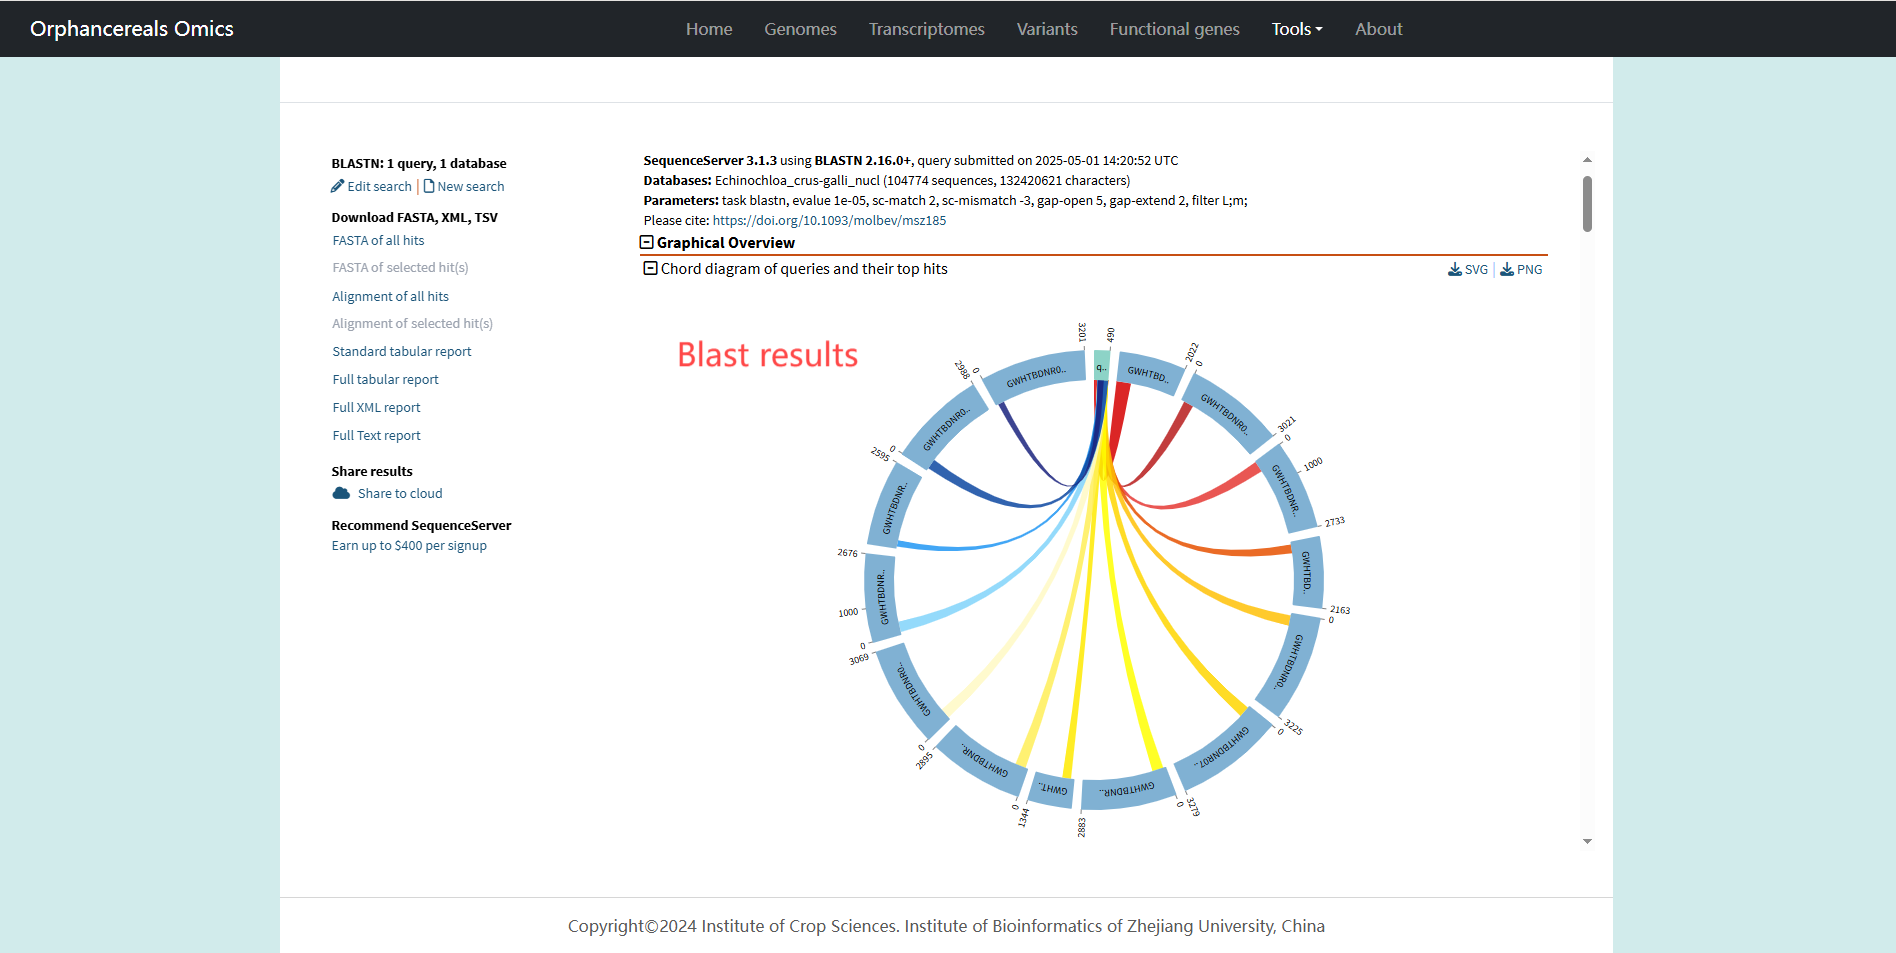
Task: Click the Orphancereals Omics site logo
Action: pyautogui.click(x=132, y=29)
